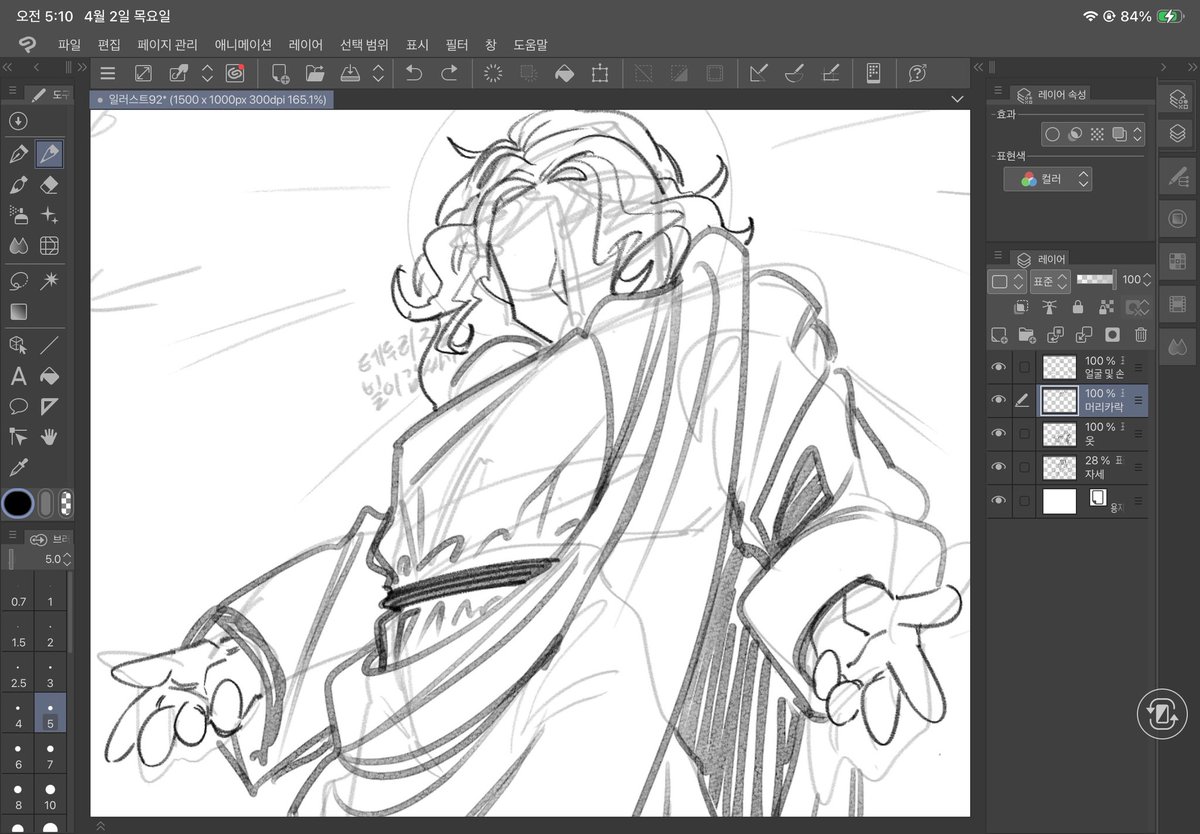
Task: Click the main black color swatch
Action: click(17, 503)
